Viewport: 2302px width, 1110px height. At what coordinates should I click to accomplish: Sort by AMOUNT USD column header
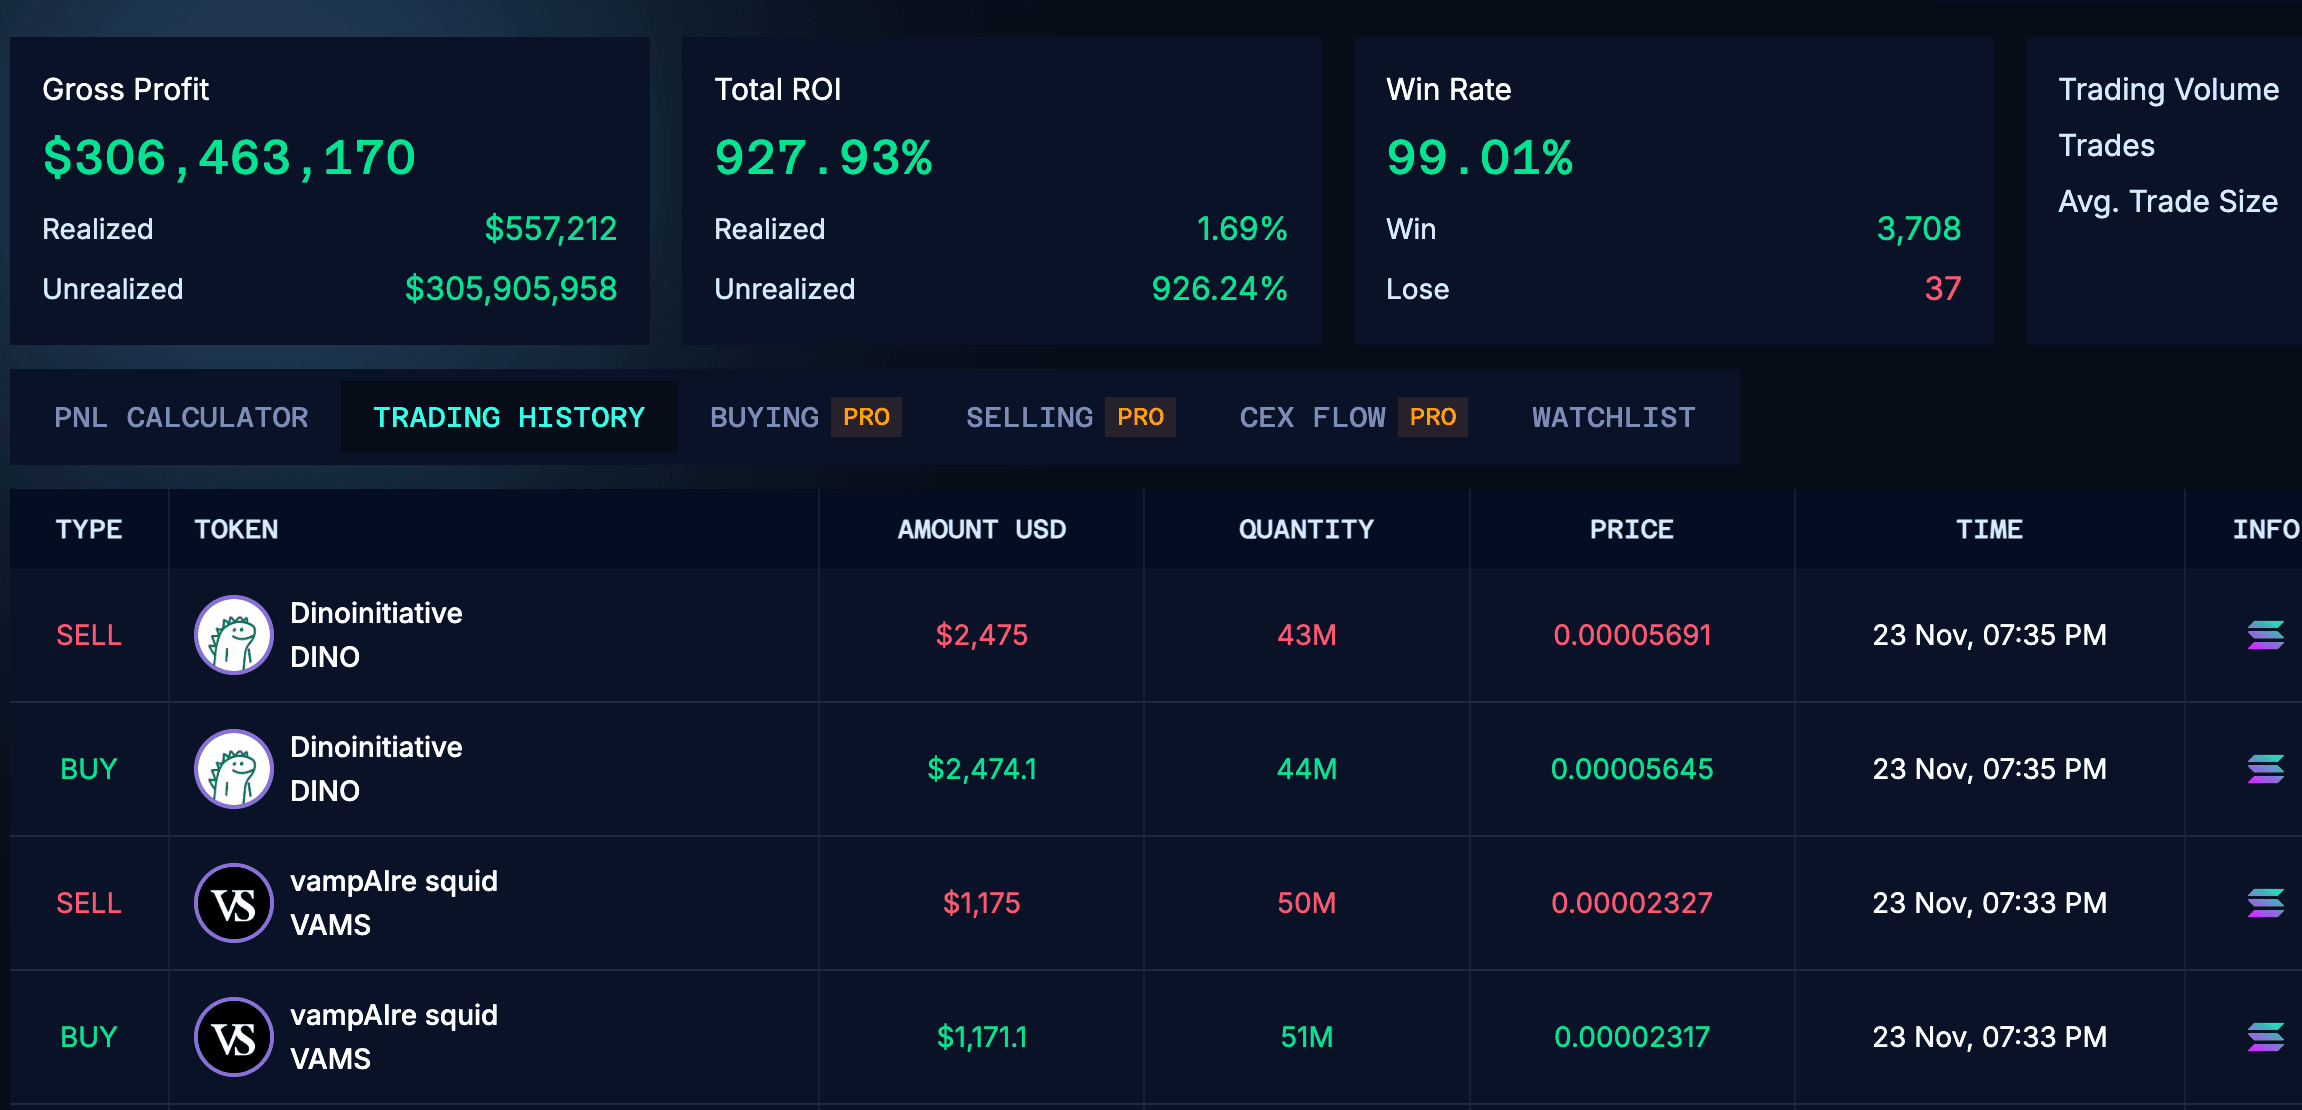click(981, 529)
